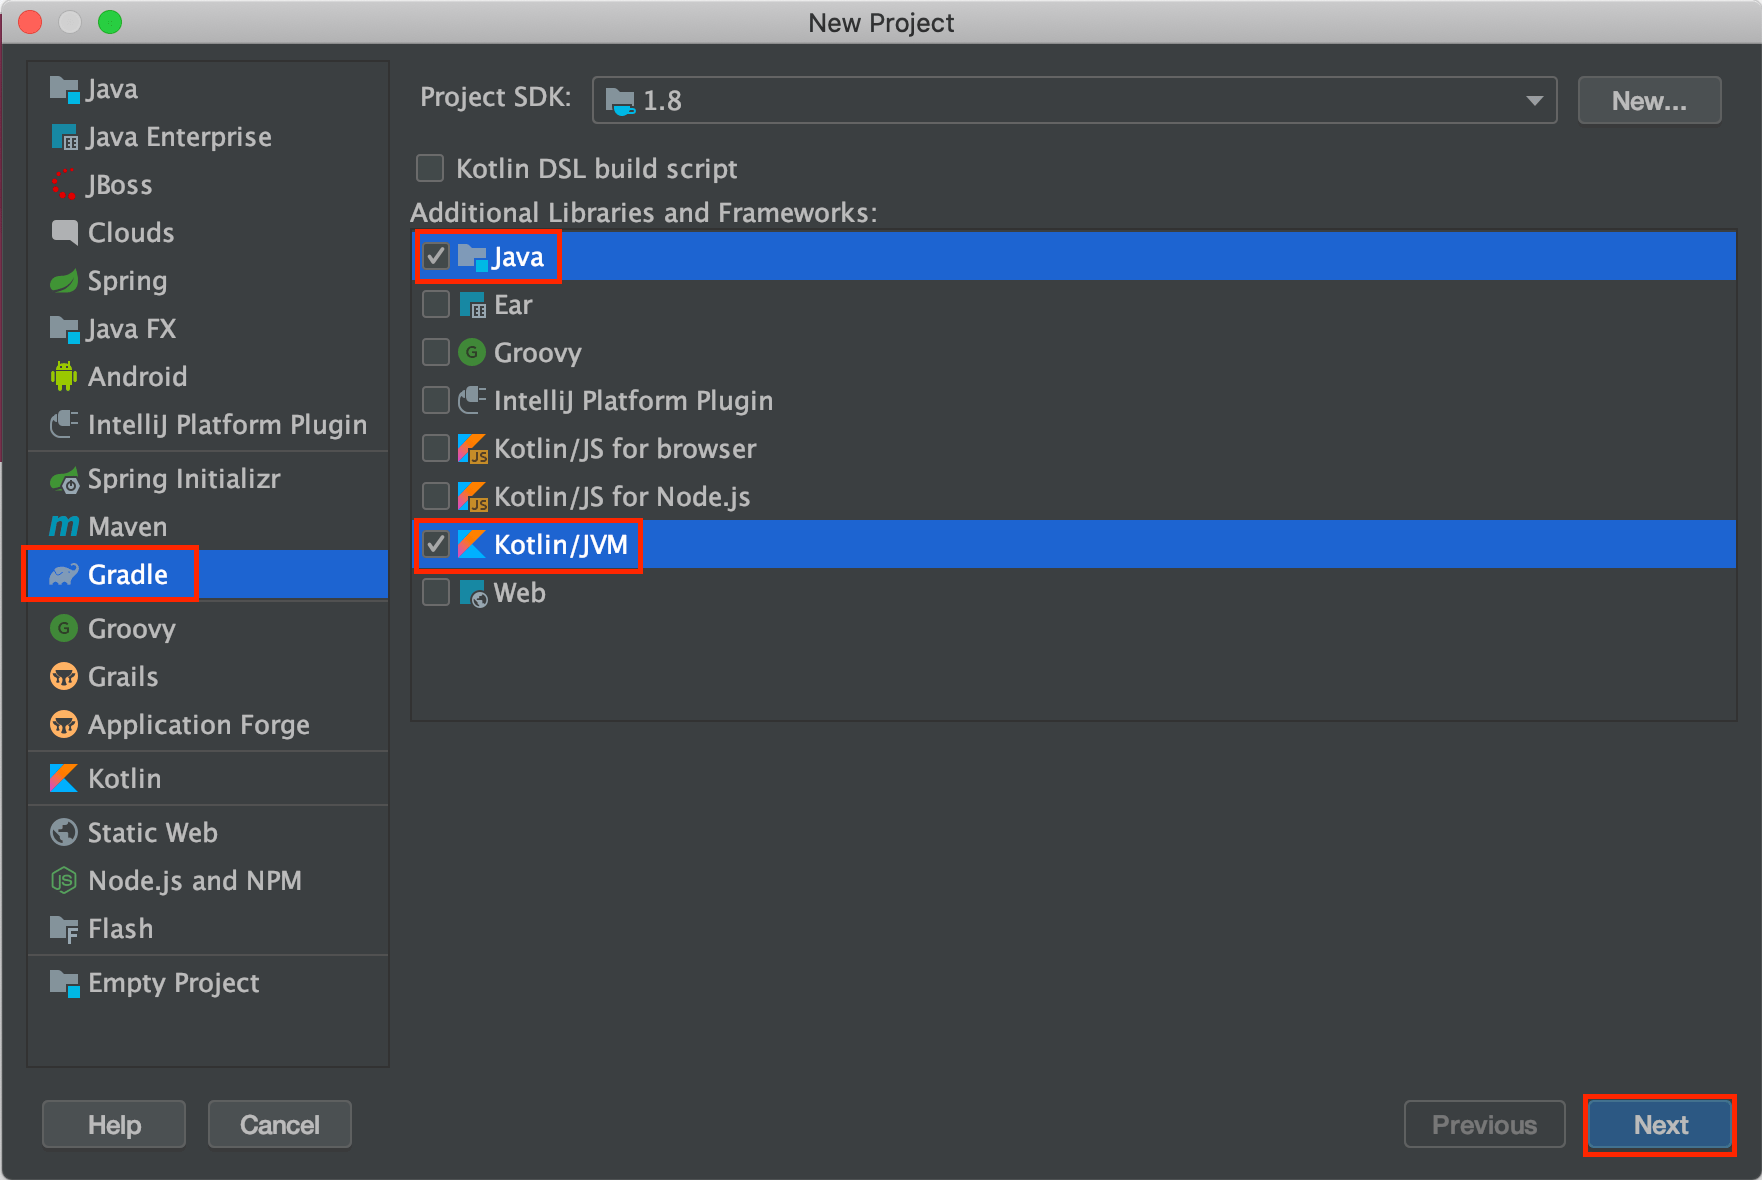
Task: Cancel the New Project dialog
Action: coord(279,1124)
